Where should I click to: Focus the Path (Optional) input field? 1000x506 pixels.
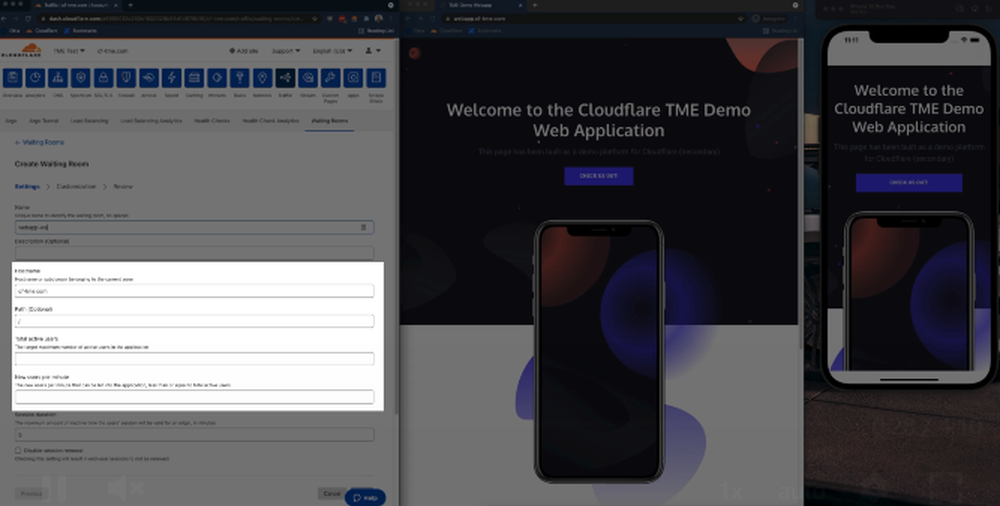(x=195, y=321)
